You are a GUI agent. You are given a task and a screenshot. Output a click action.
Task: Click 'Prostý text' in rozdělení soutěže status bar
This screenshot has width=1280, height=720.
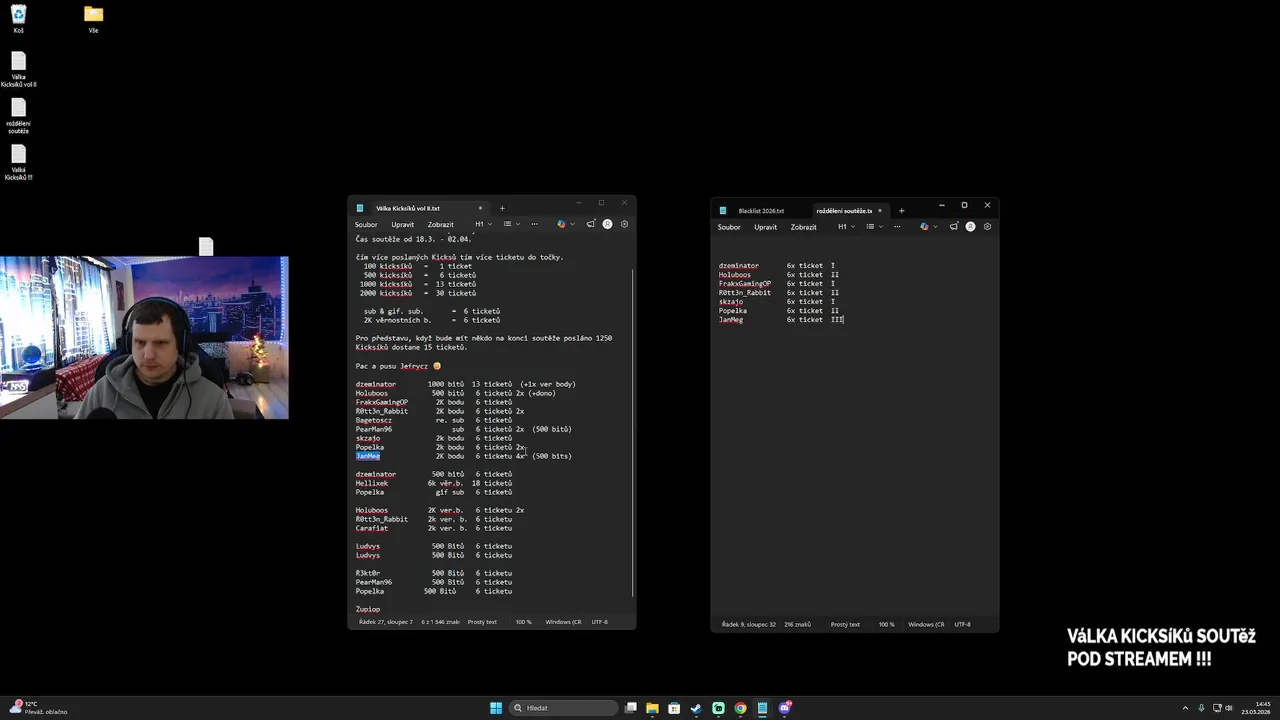845,624
